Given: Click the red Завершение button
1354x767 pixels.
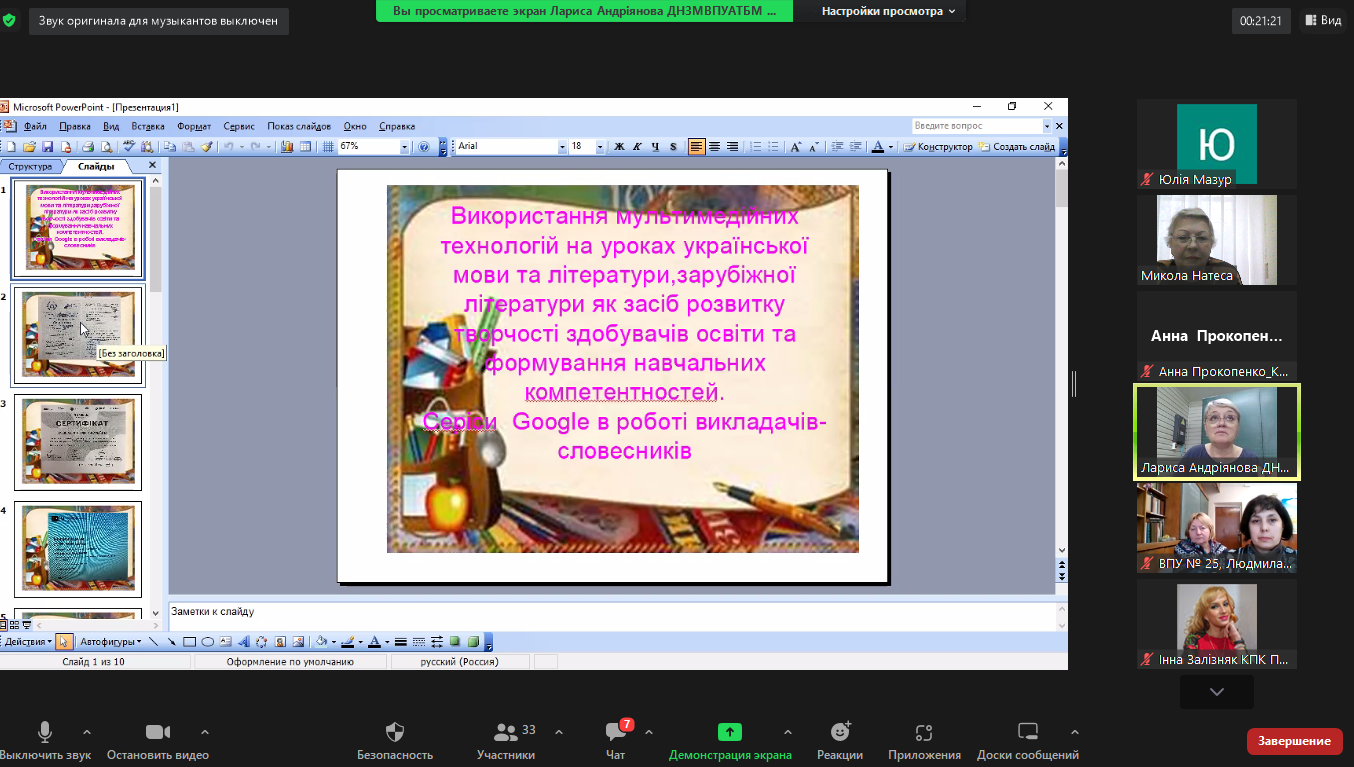Looking at the screenshot, I should tap(1294, 741).
